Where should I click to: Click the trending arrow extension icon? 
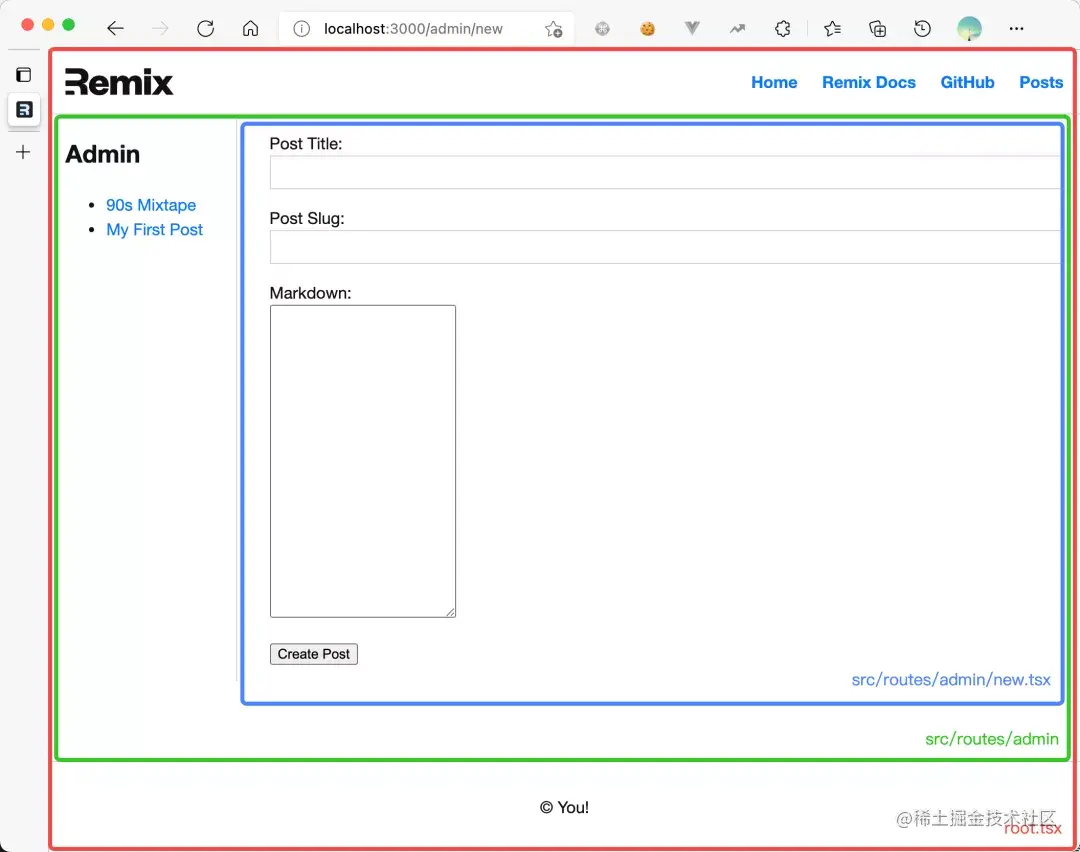pyautogui.click(x=738, y=29)
